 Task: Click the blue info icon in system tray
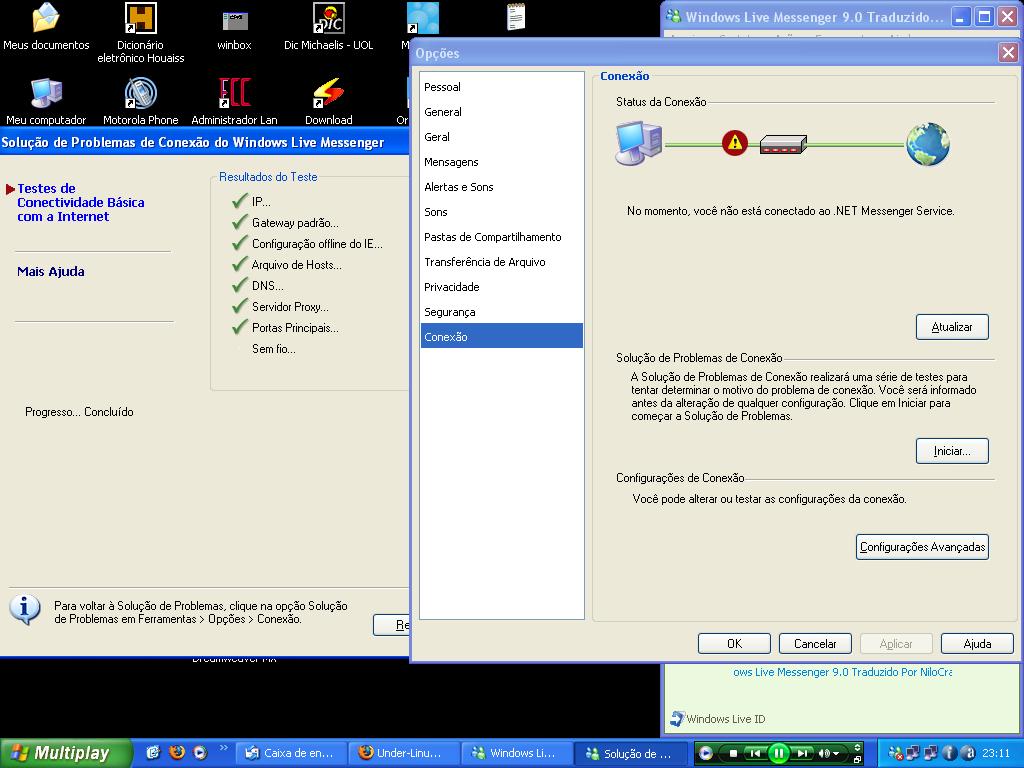coord(950,753)
